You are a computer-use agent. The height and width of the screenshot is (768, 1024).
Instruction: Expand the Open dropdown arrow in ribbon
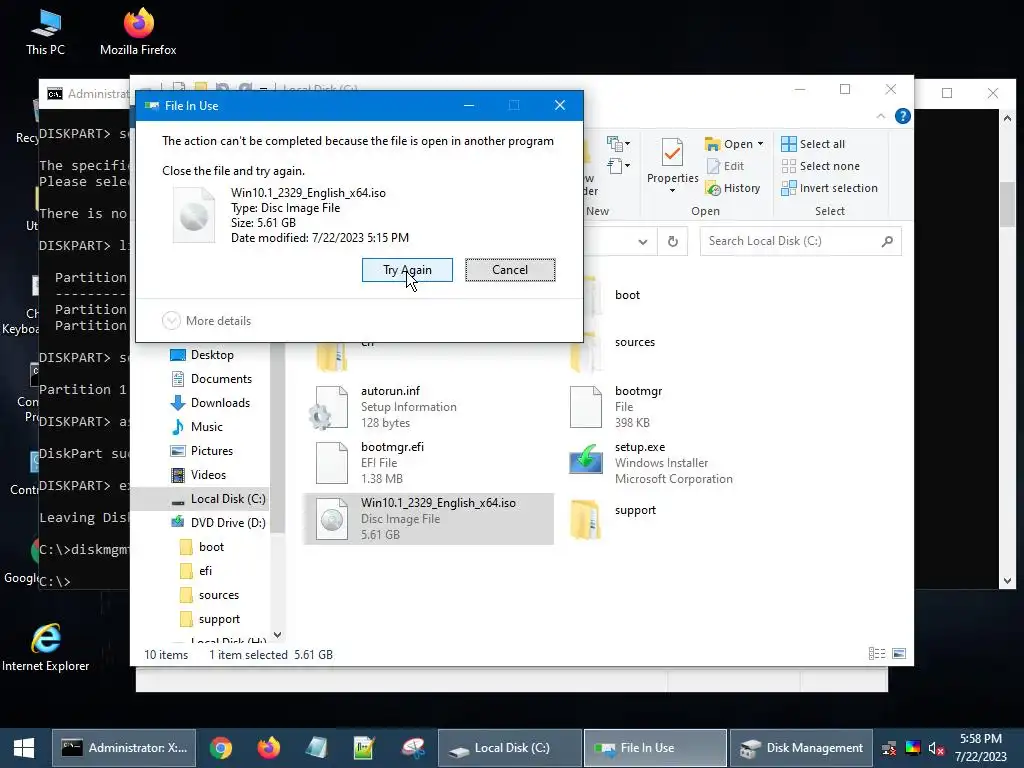(x=760, y=144)
